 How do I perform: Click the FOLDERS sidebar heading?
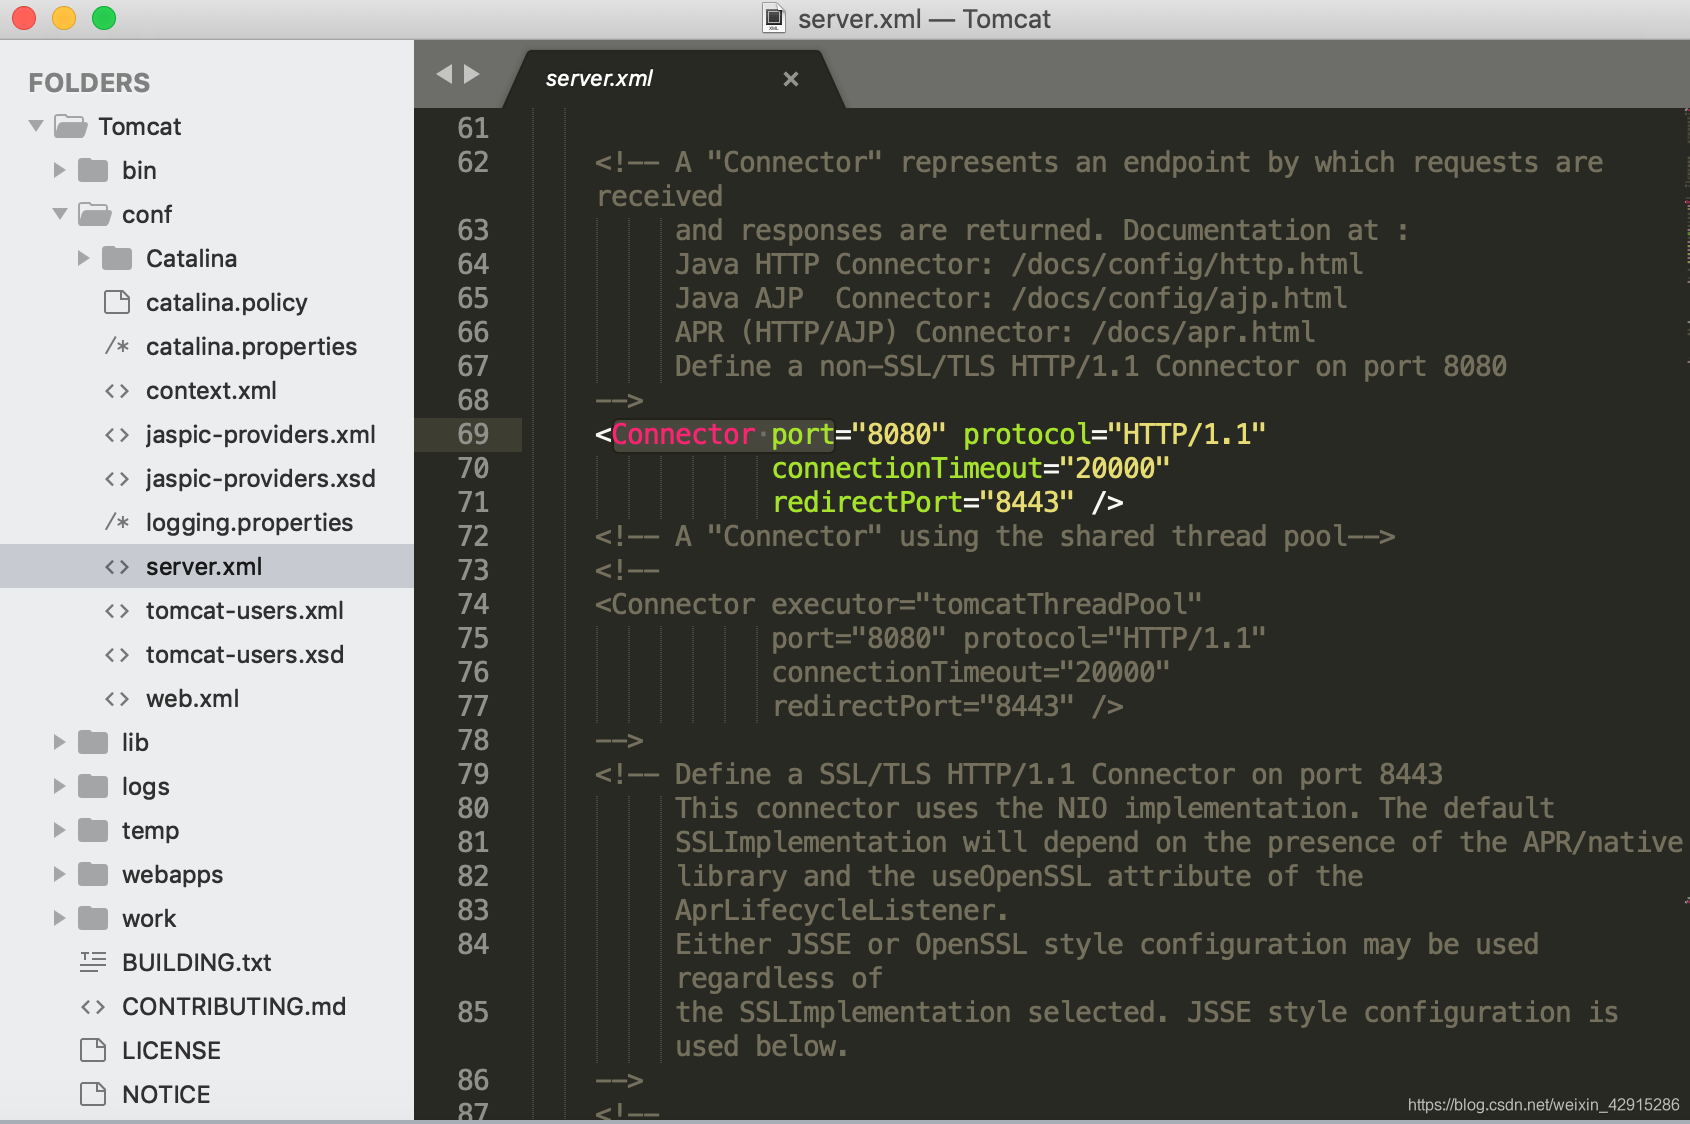[x=89, y=83]
